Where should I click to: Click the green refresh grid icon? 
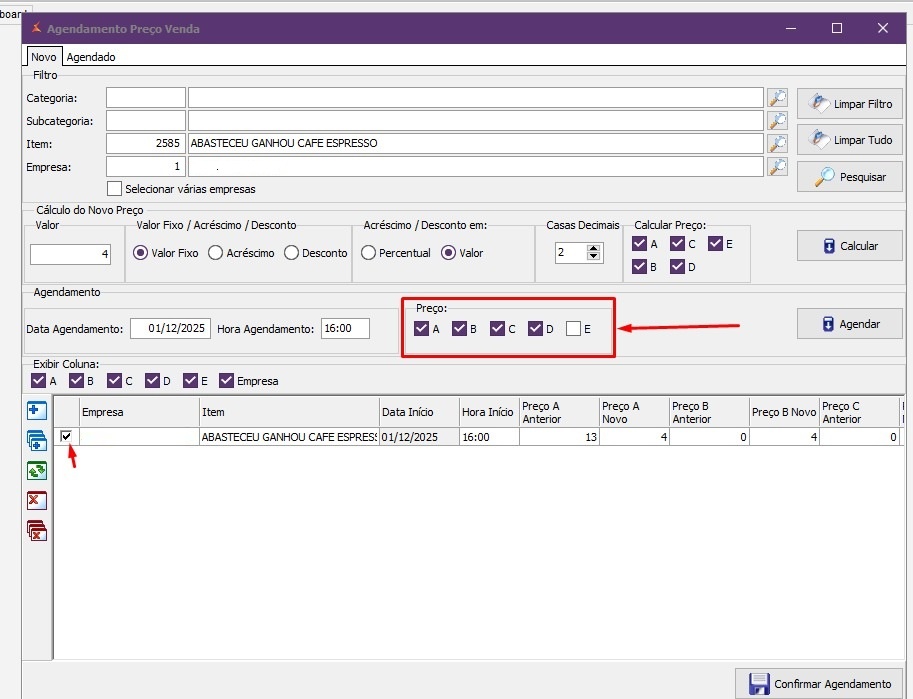click(x=37, y=471)
